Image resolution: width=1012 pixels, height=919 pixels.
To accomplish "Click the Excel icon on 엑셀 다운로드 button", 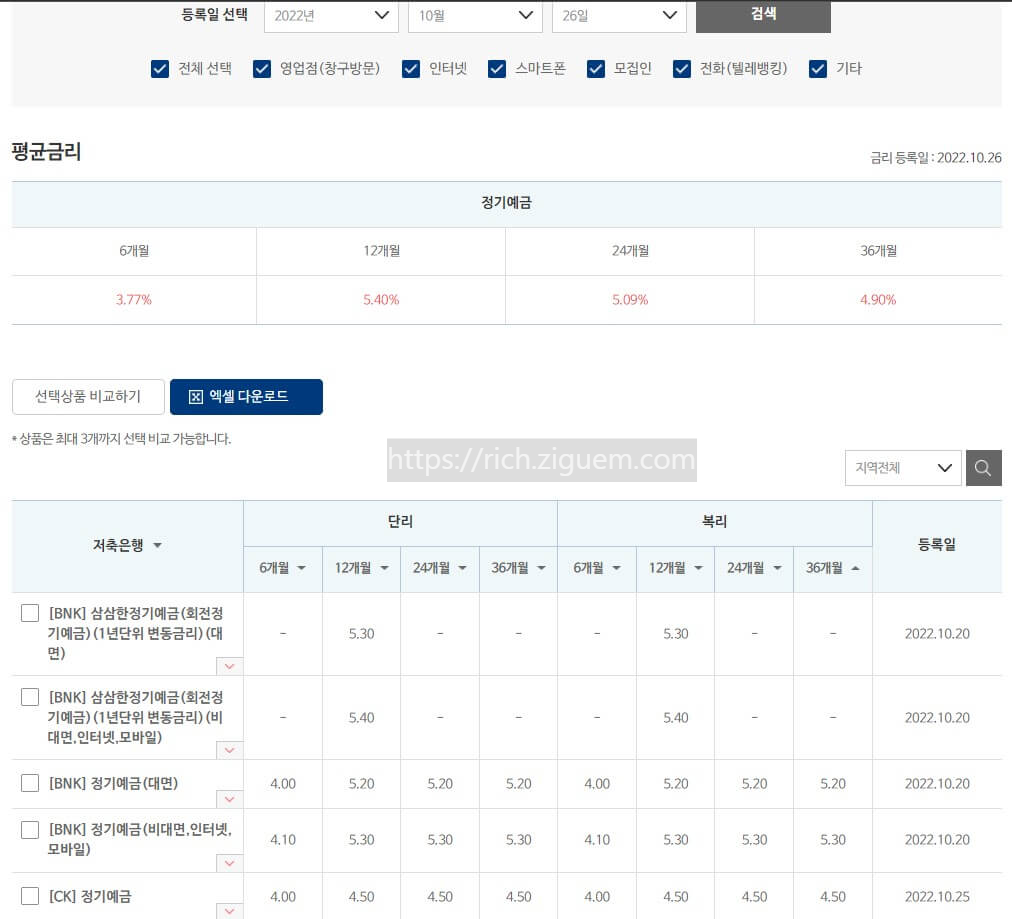I will point(196,397).
